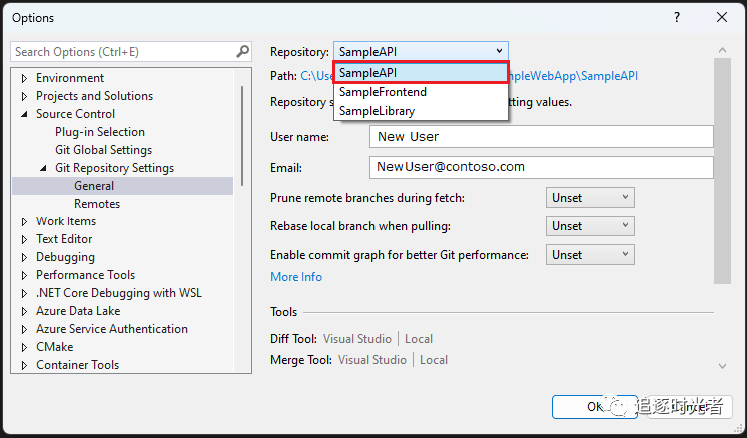Image resolution: width=747 pixels, height=438 pixels.
Task: Click the right panel scroll down arrow
Action: click(722, 366)
